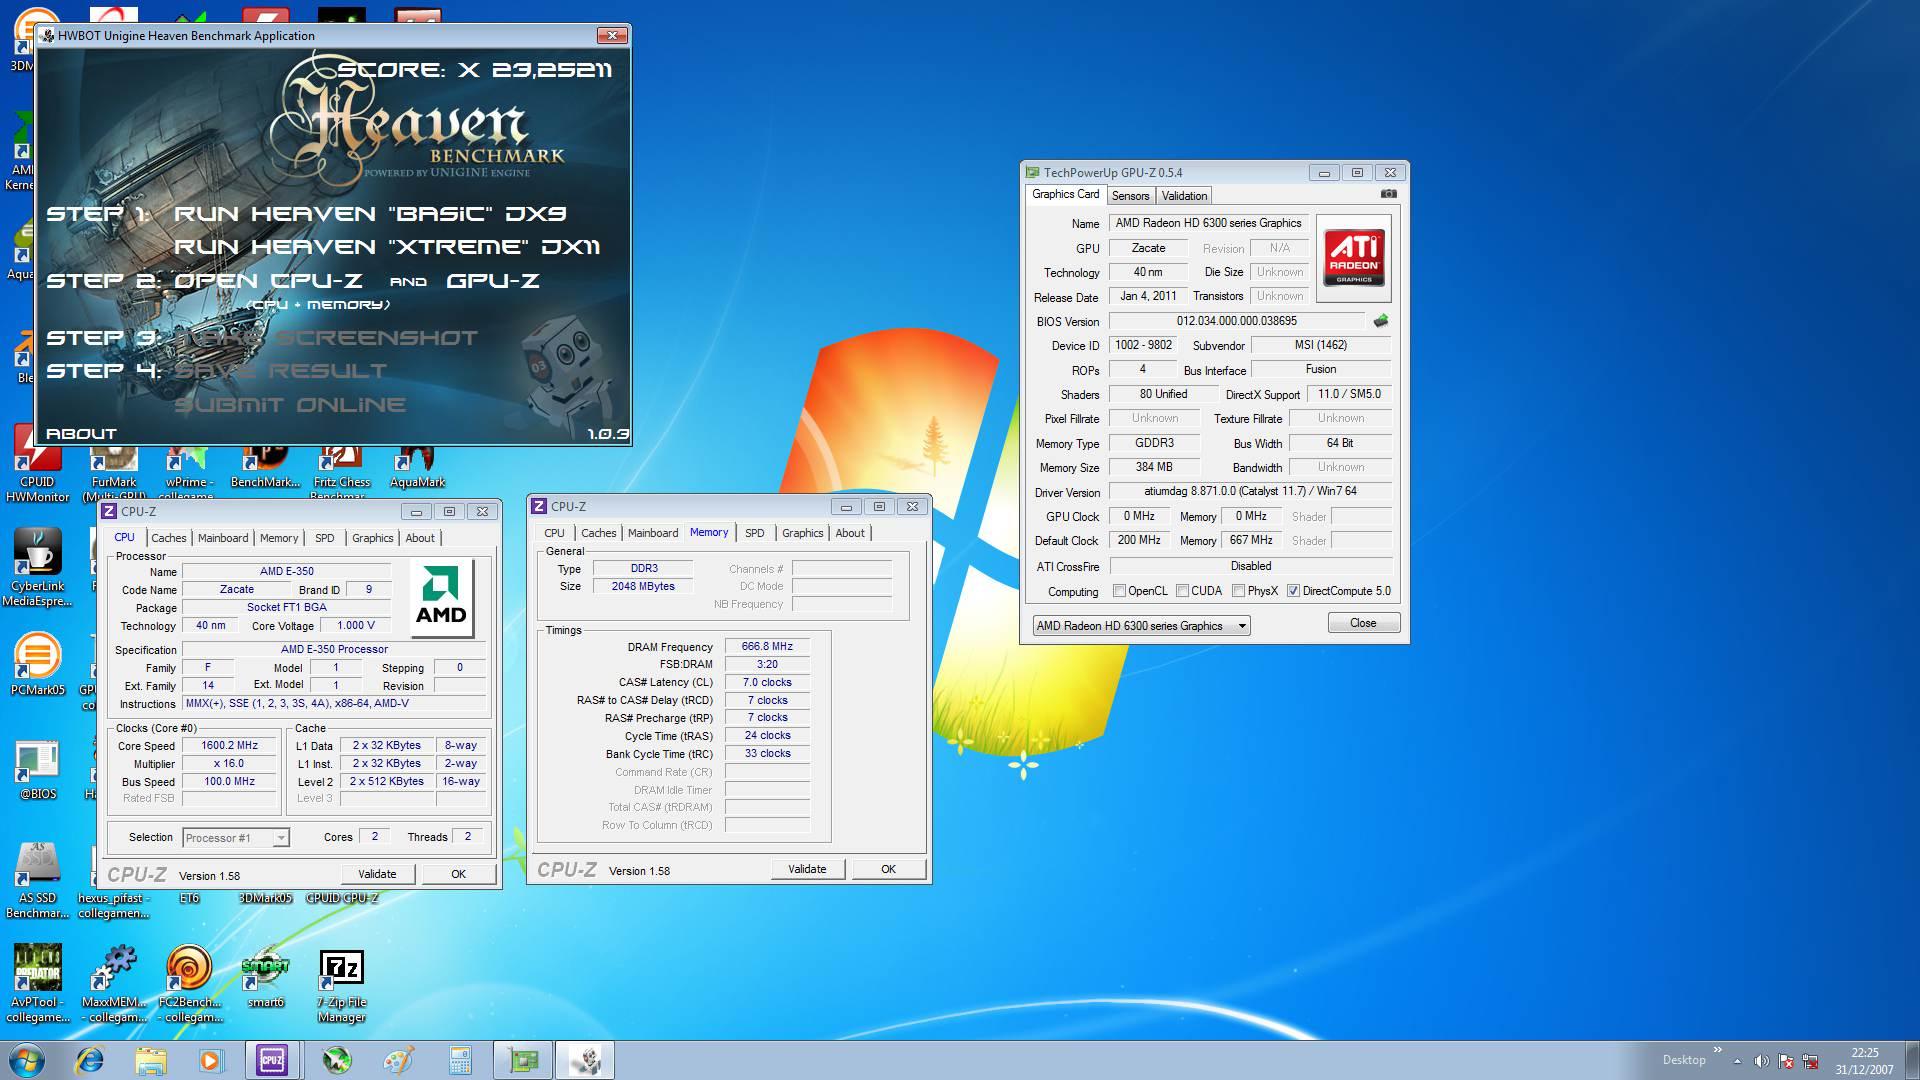Open Calculator from the taskbar
Image resolution: width=1920 pixels, height=1080 pixels.
click(460, 1060)
